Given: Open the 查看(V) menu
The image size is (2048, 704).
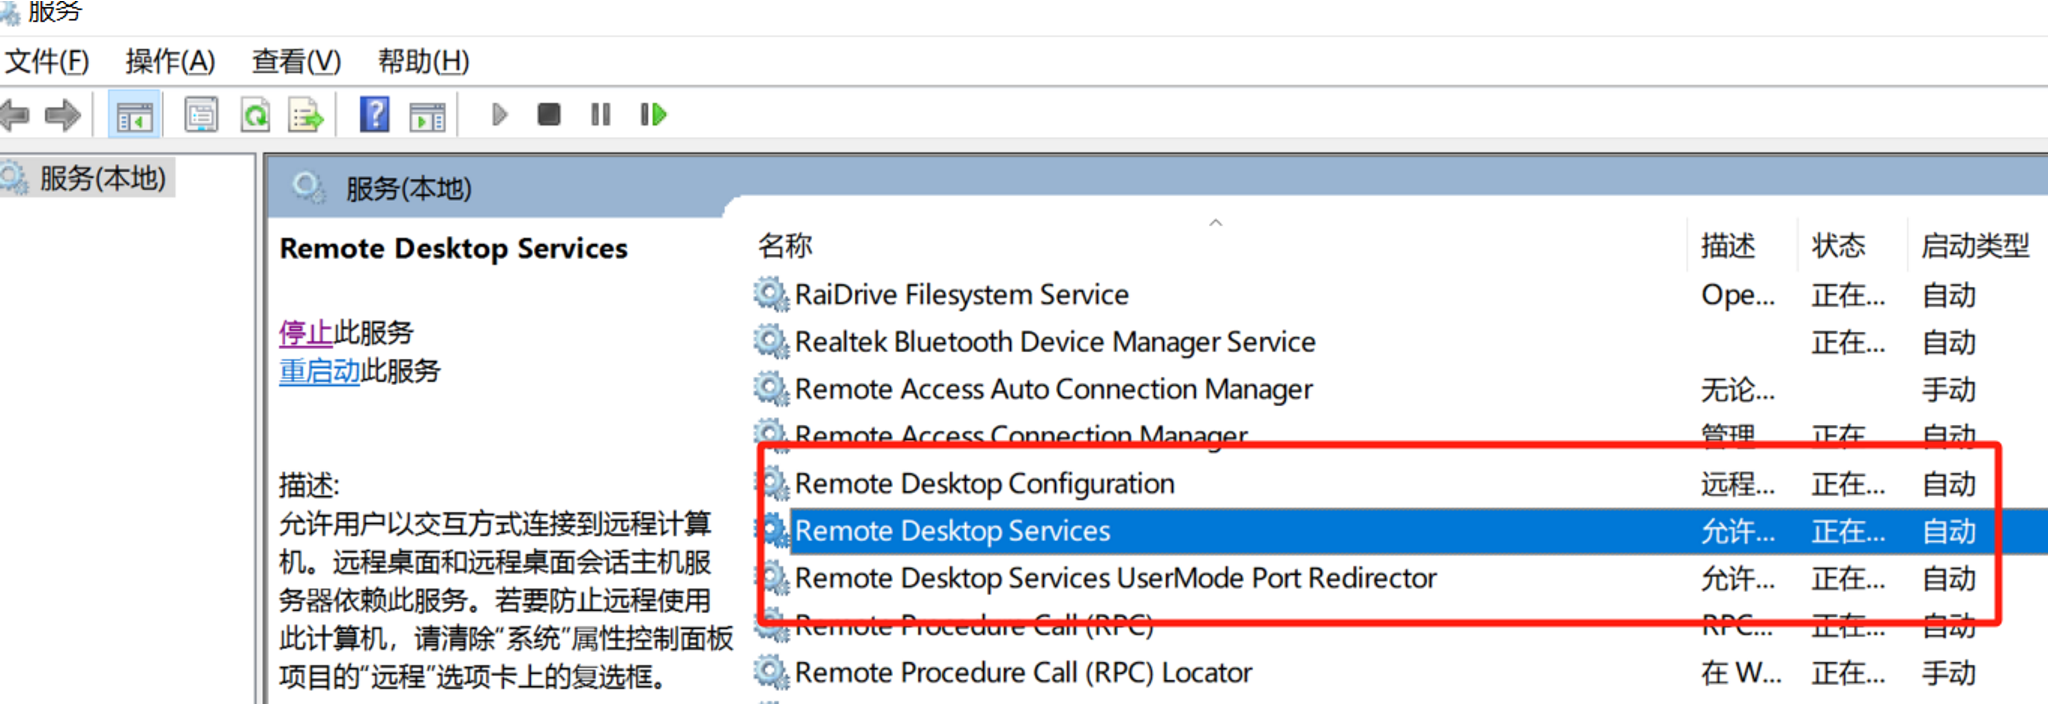Looking at the screenshot, I should point(296,62).
